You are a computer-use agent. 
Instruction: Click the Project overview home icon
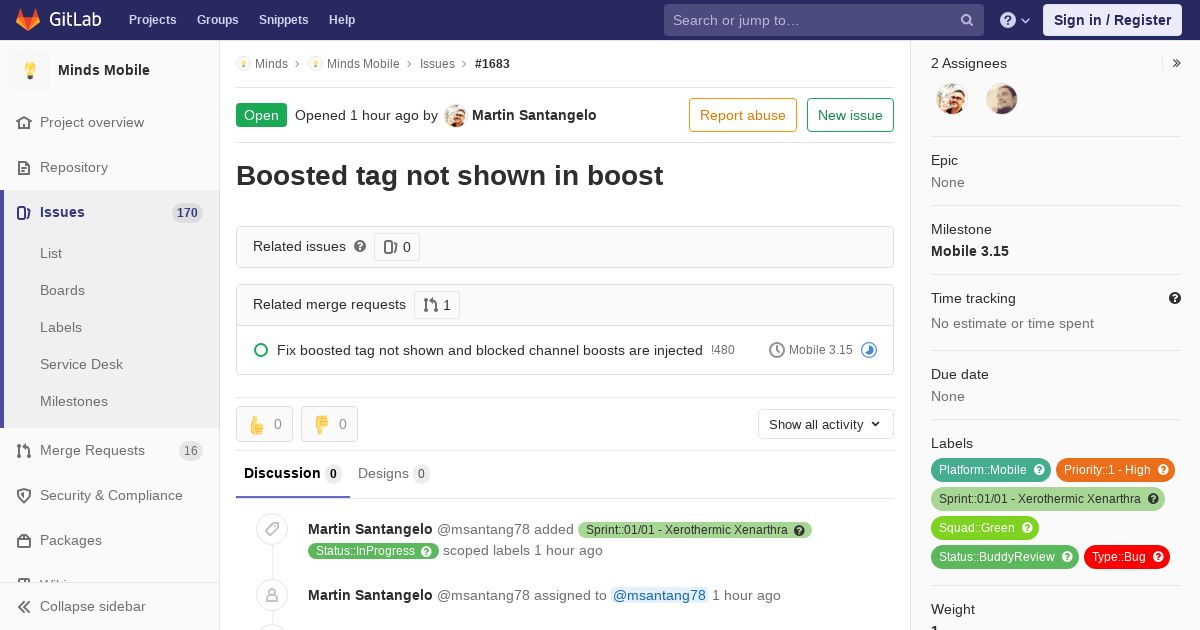[24, 122]
